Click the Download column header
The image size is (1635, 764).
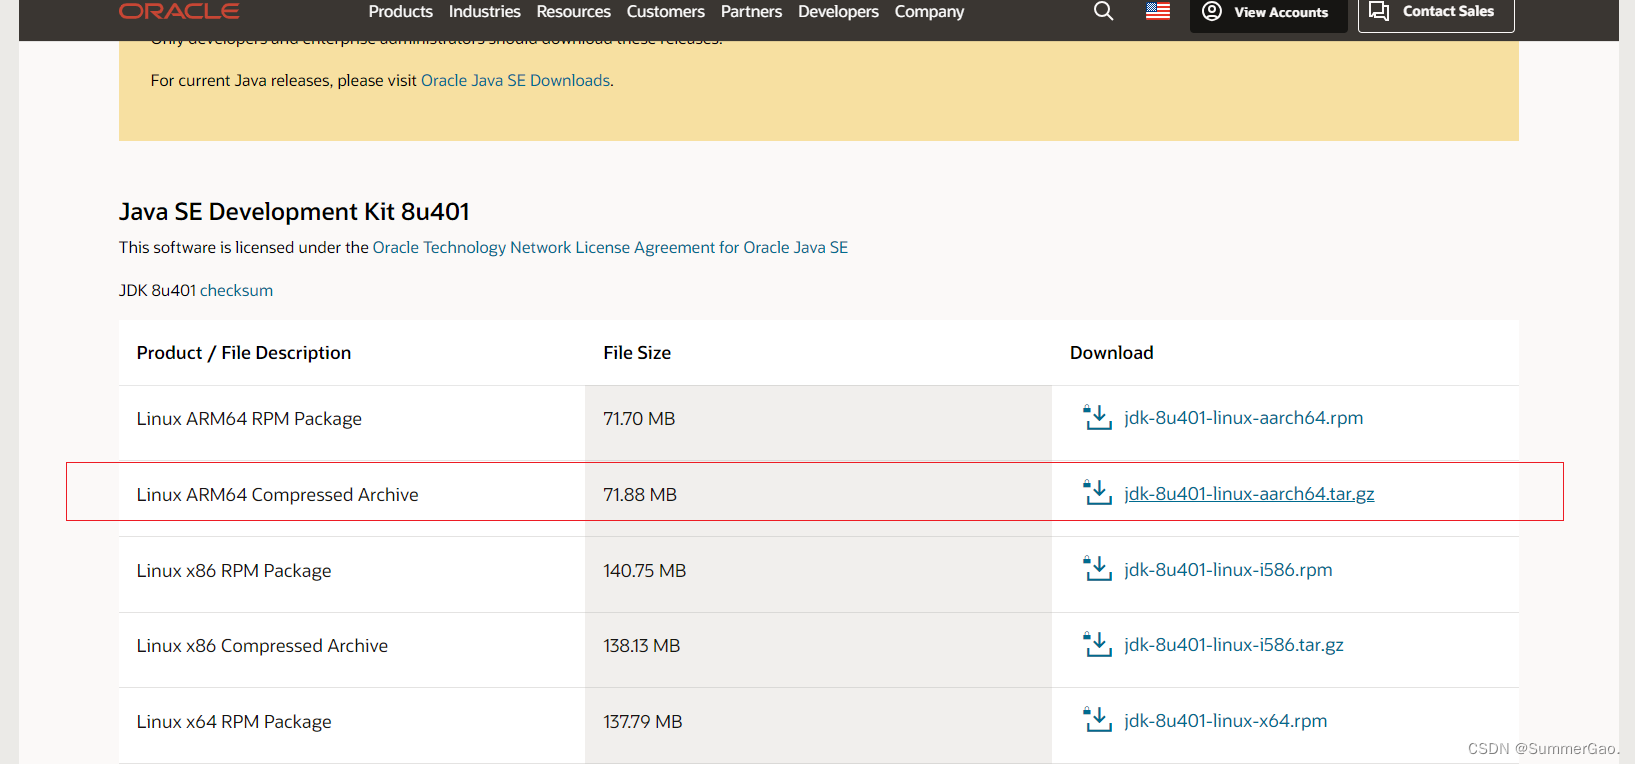1111,353
